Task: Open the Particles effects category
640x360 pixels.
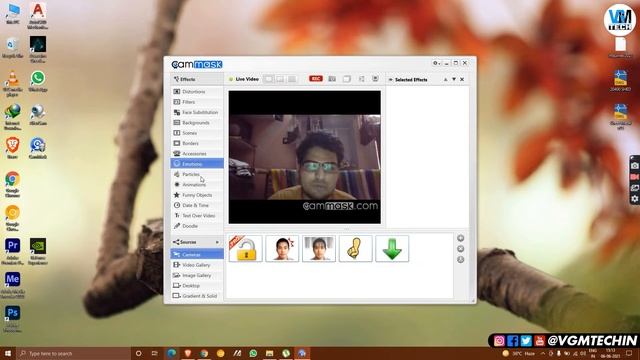Action: pos(197,174)
